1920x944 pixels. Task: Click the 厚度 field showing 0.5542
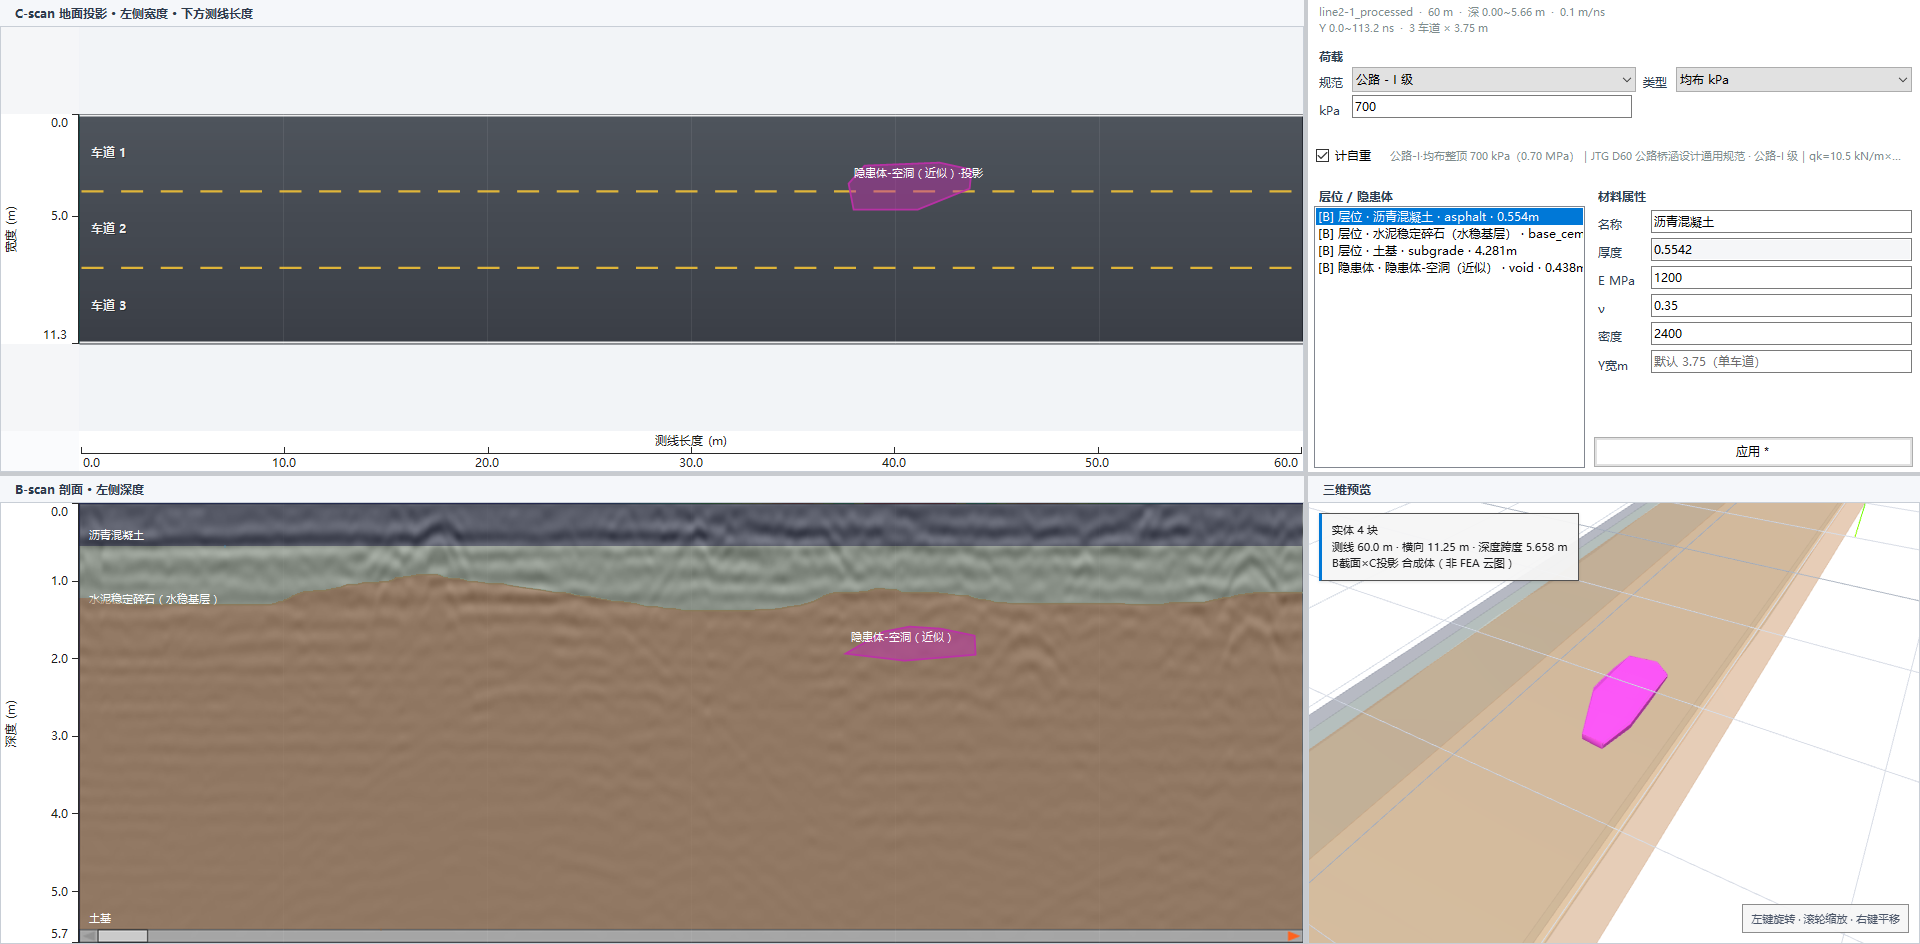[x=1780, y=250]
